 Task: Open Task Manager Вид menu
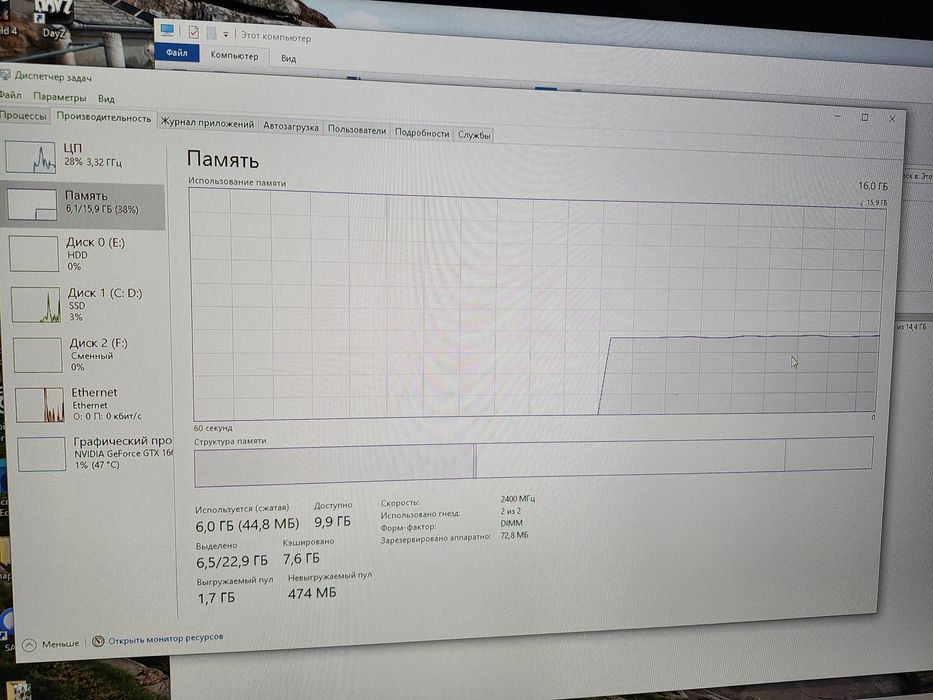107,98
